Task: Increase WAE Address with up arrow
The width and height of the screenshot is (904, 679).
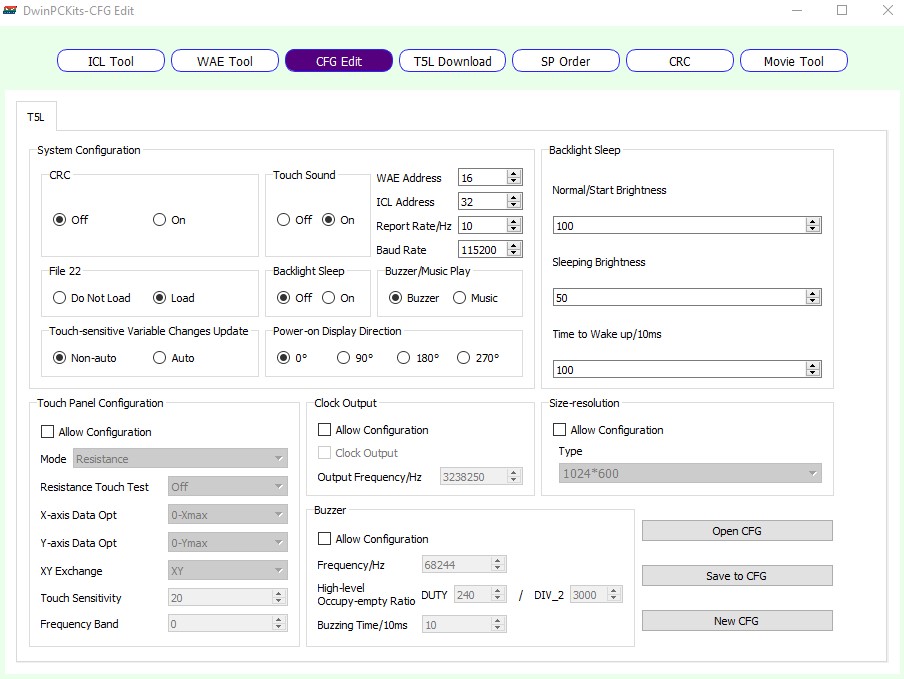Action: click(x=514, y=174)
